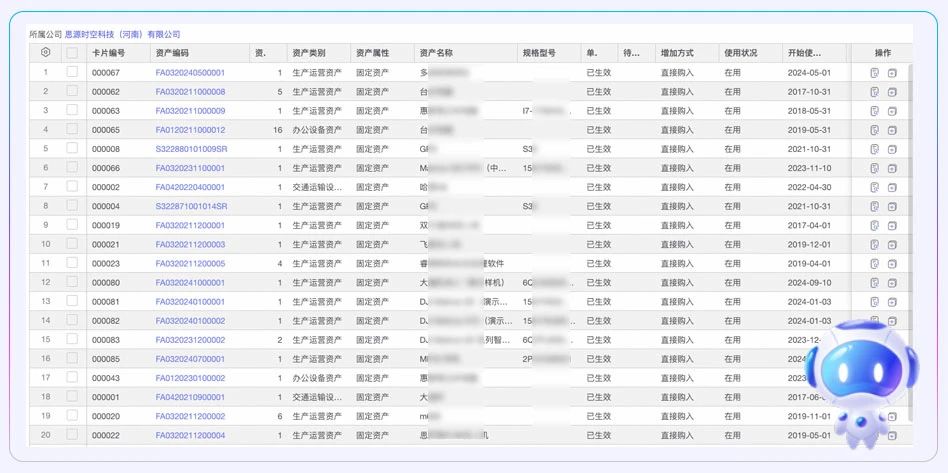Click 办公设备资产 in row of card 000043
The width and height of the screenshot is (948, 473).
pos(317,378)
